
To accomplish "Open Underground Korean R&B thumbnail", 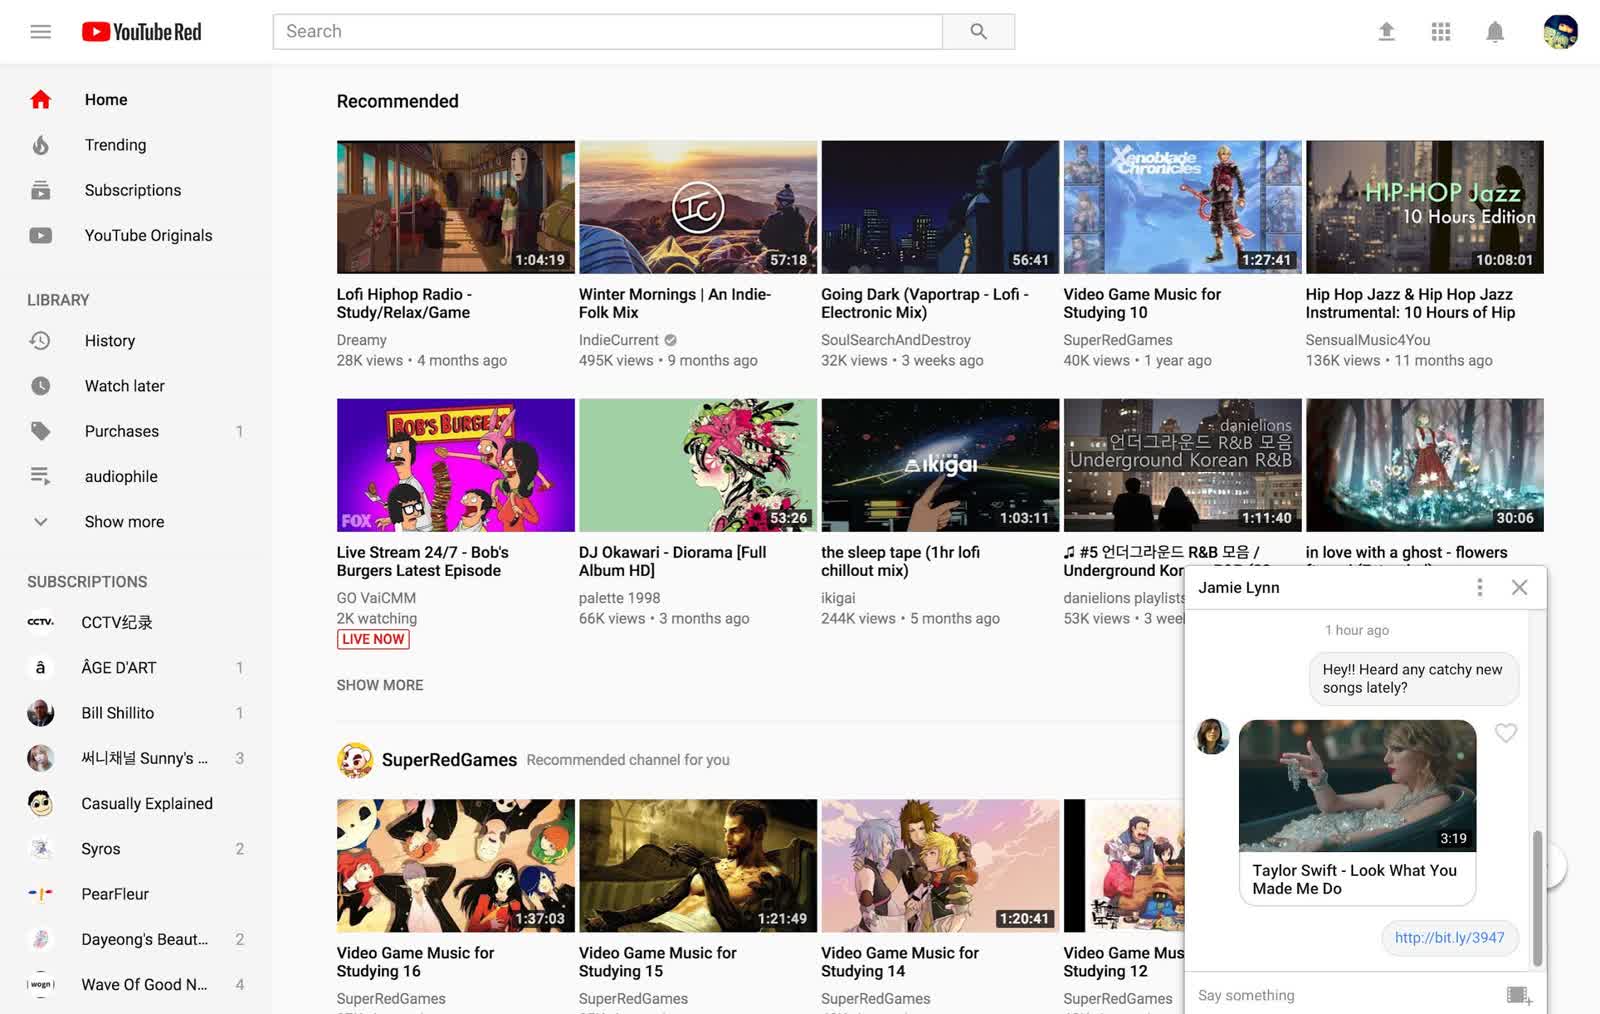I will pos(1183,465).
